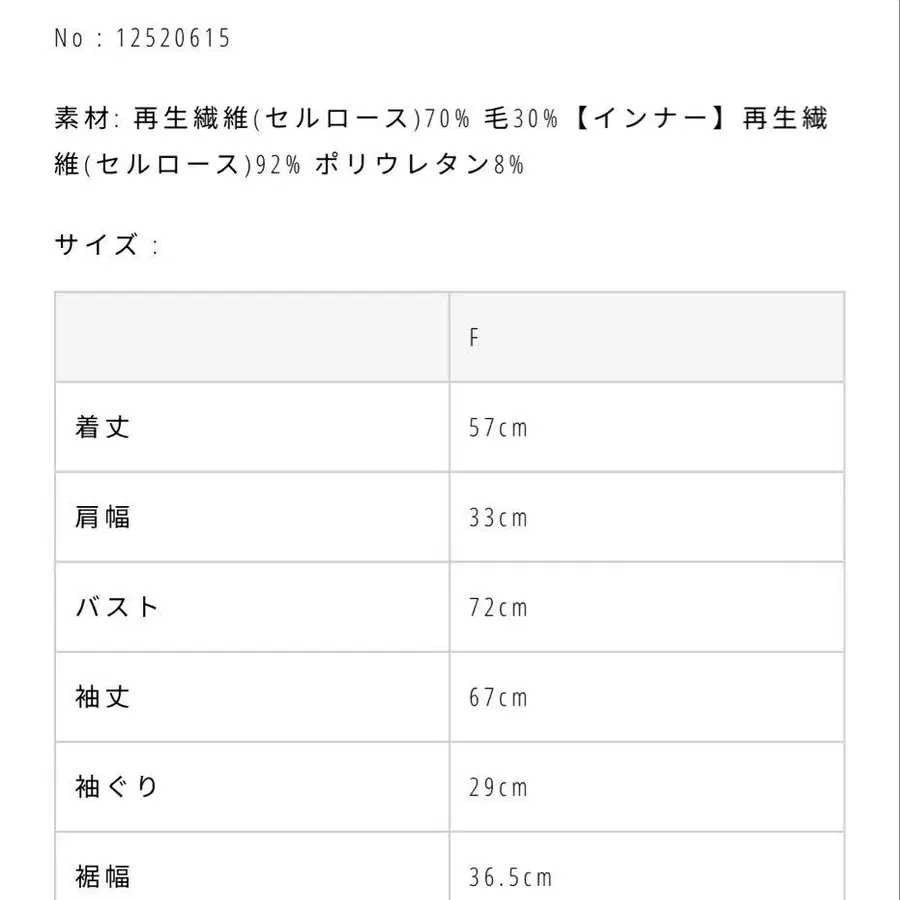Click the 素材 material label
This screenshot has height=900, width=900.
coord(85,120)
